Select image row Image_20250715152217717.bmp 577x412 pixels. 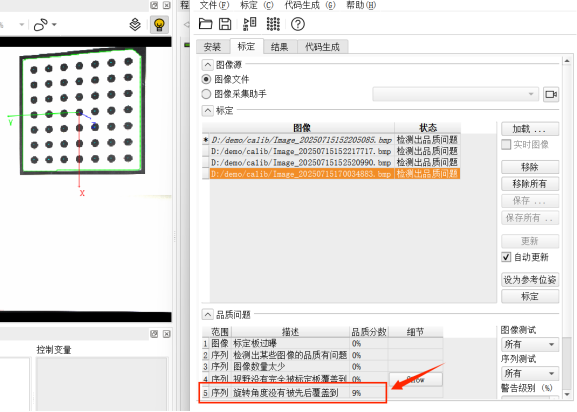(335, 151)
